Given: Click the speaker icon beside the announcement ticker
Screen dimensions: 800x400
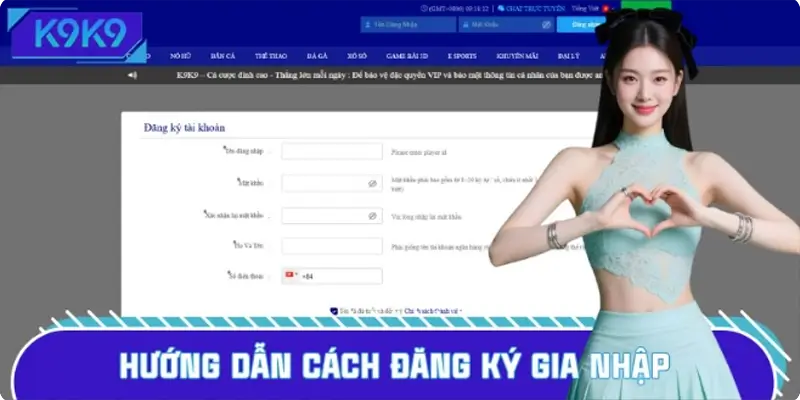Looking at the screenshot, I should 132,75.
